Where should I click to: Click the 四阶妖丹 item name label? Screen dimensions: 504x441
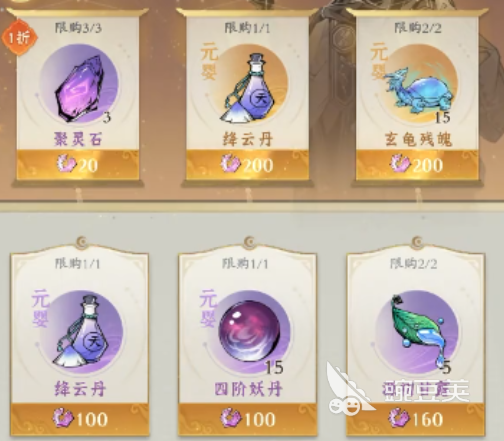(x=248, y=389)
